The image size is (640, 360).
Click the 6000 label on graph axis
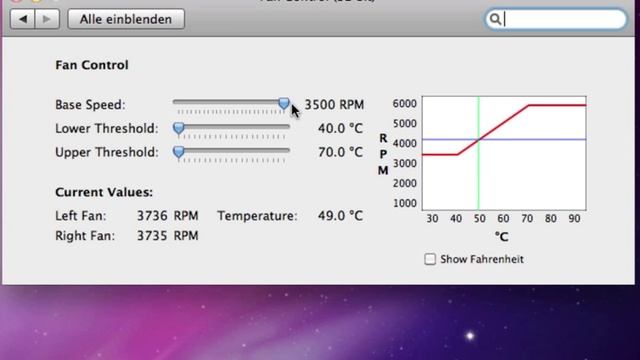[x=404, y=104]
